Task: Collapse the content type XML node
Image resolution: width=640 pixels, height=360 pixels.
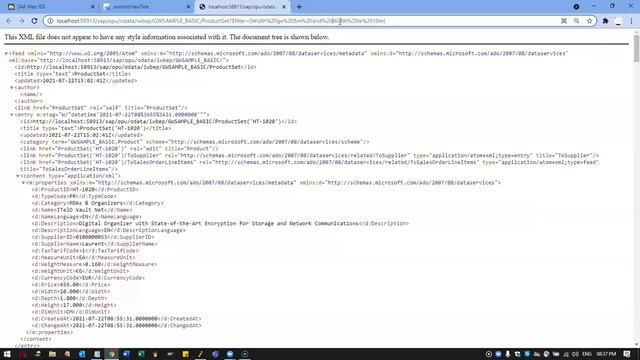Action: tap(18, 176)
